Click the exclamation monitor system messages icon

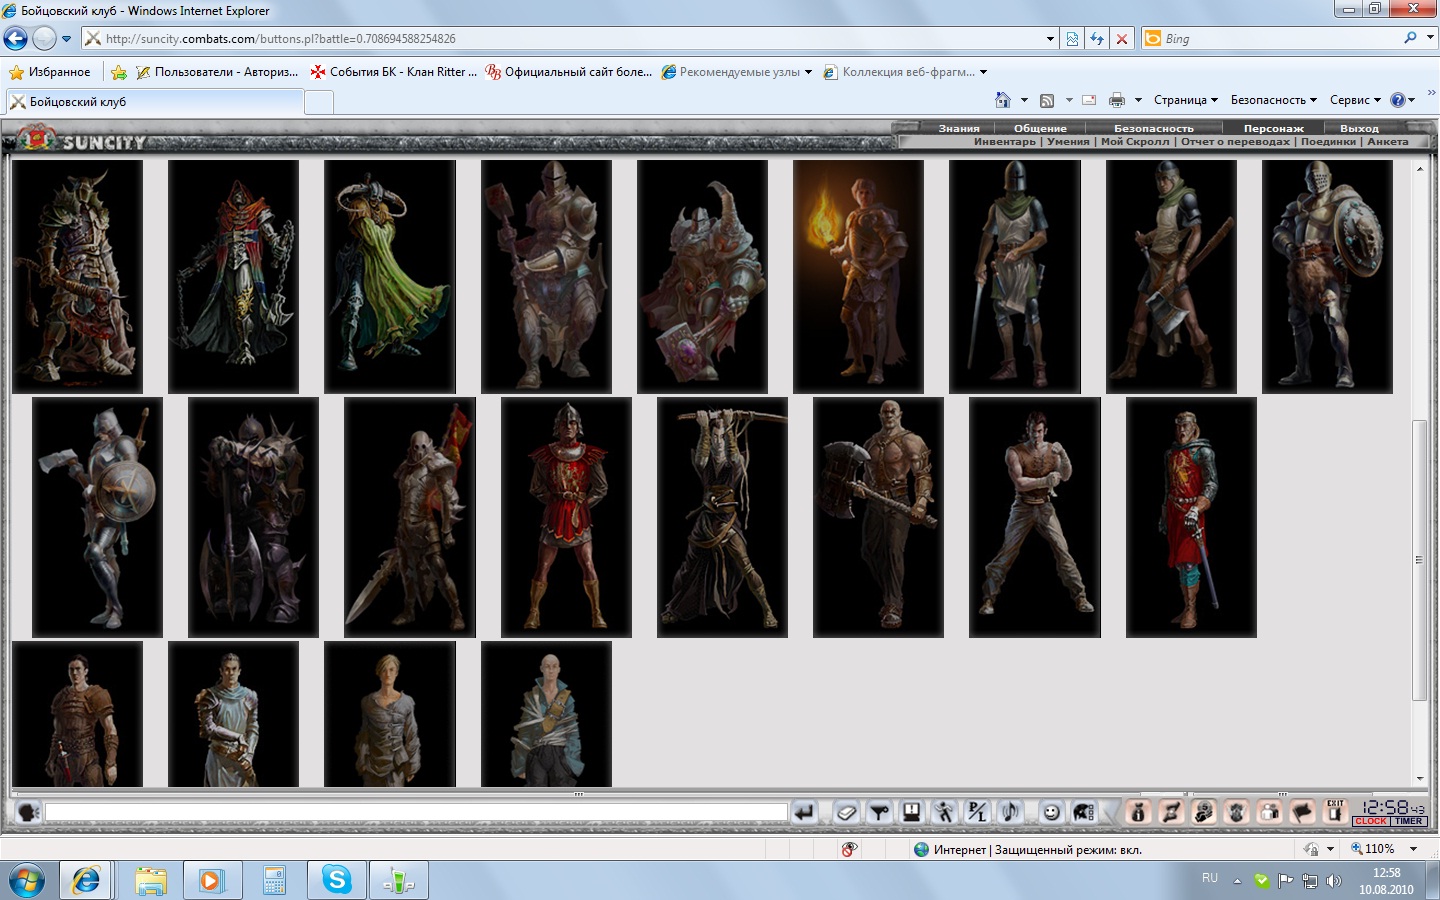coord(911,812)
